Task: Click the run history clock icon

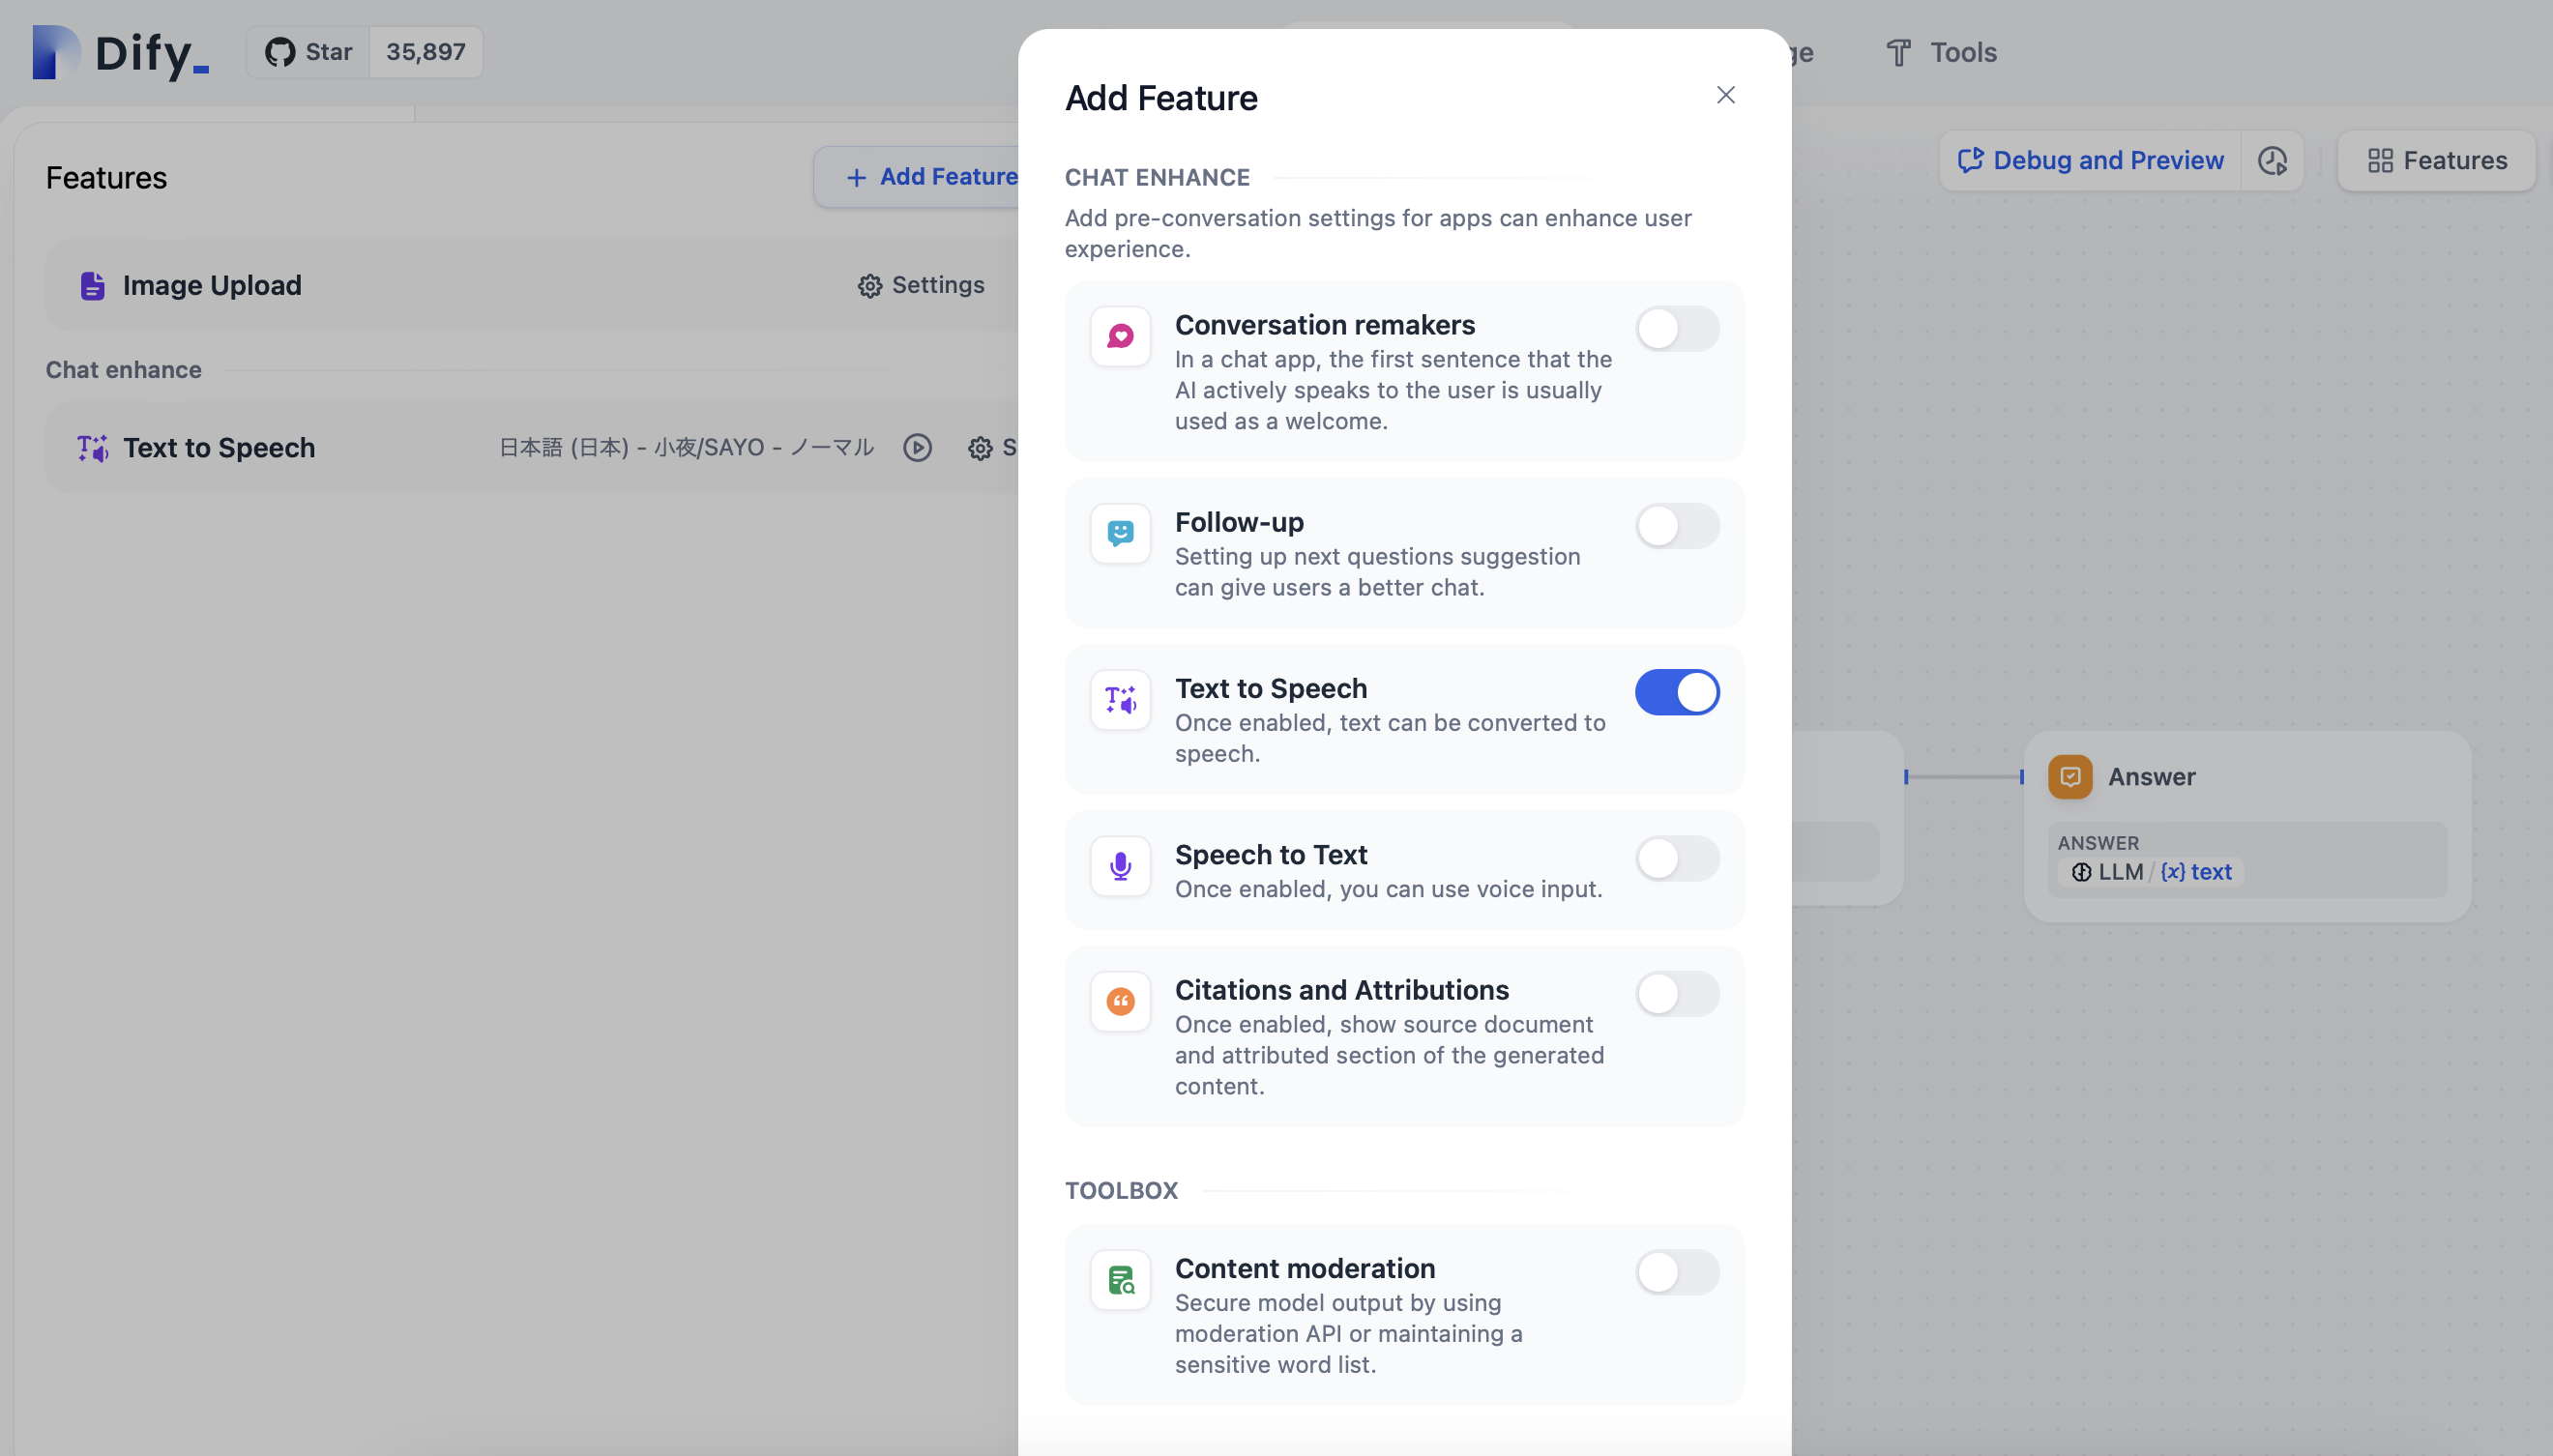Action: (x=2272, y=161)
